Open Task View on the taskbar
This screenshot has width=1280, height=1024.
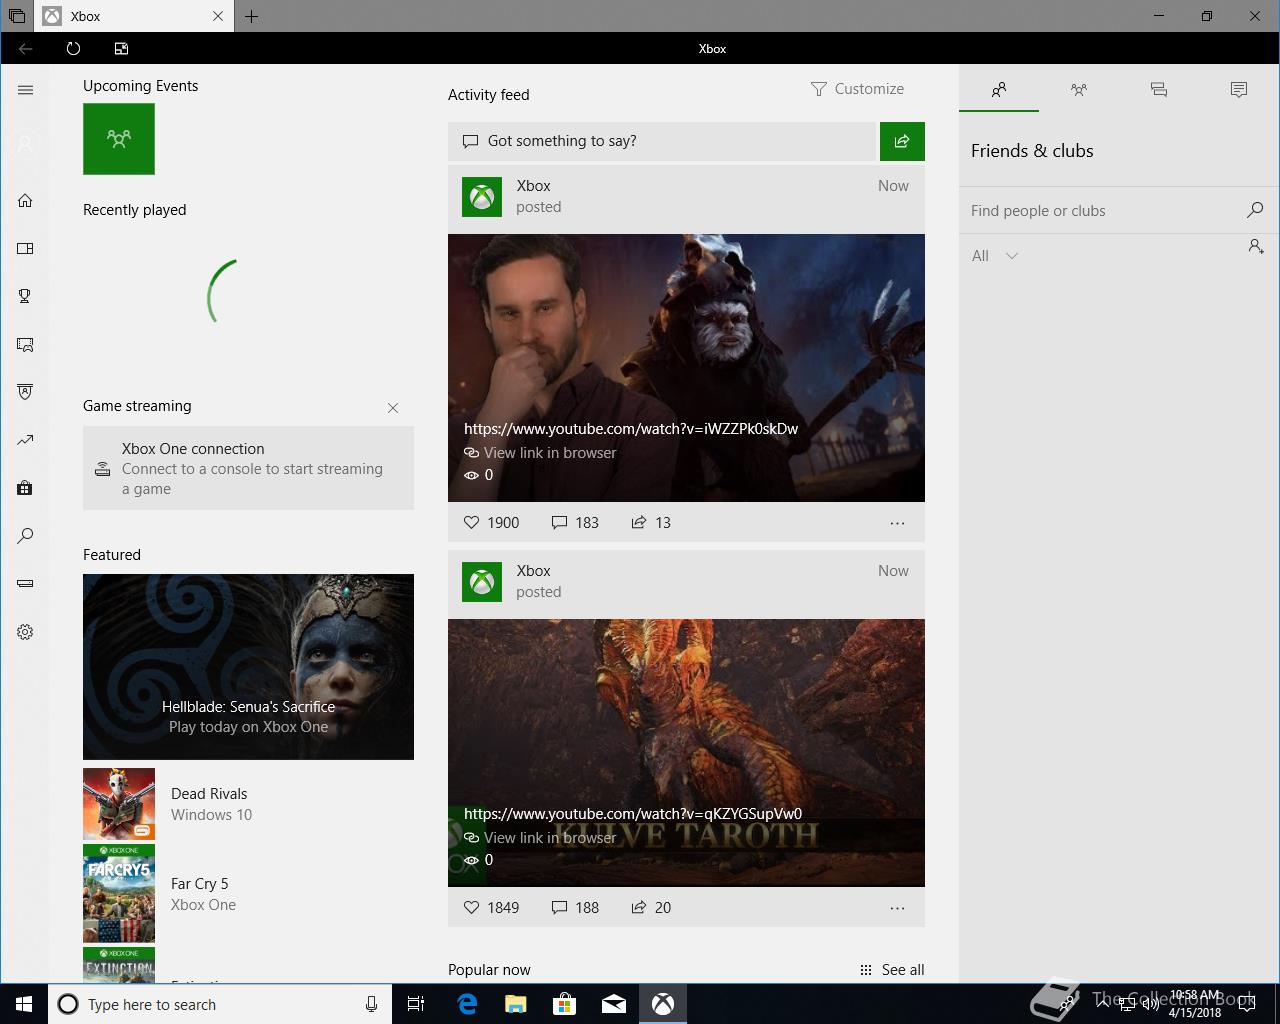tap(416, 1004)
